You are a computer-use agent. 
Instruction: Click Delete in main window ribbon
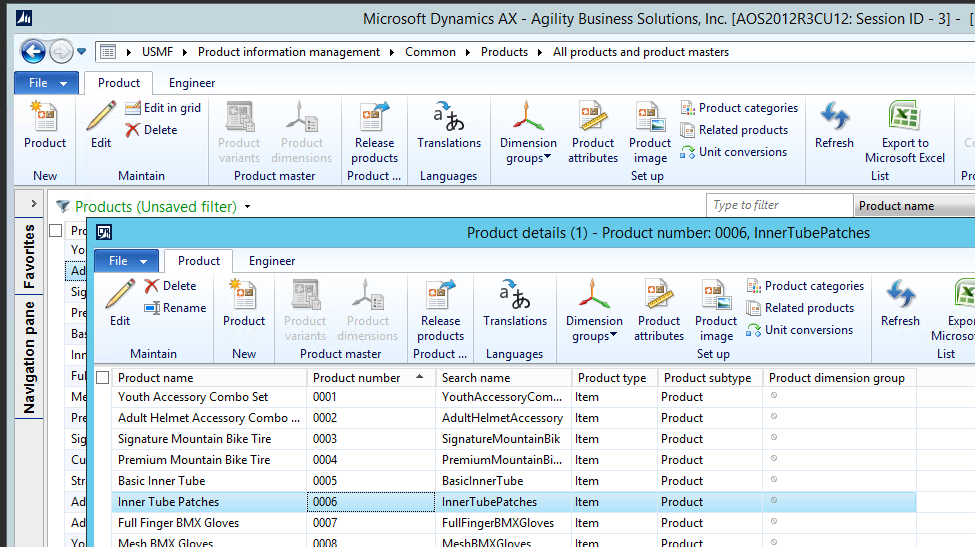tap(152, 130)
